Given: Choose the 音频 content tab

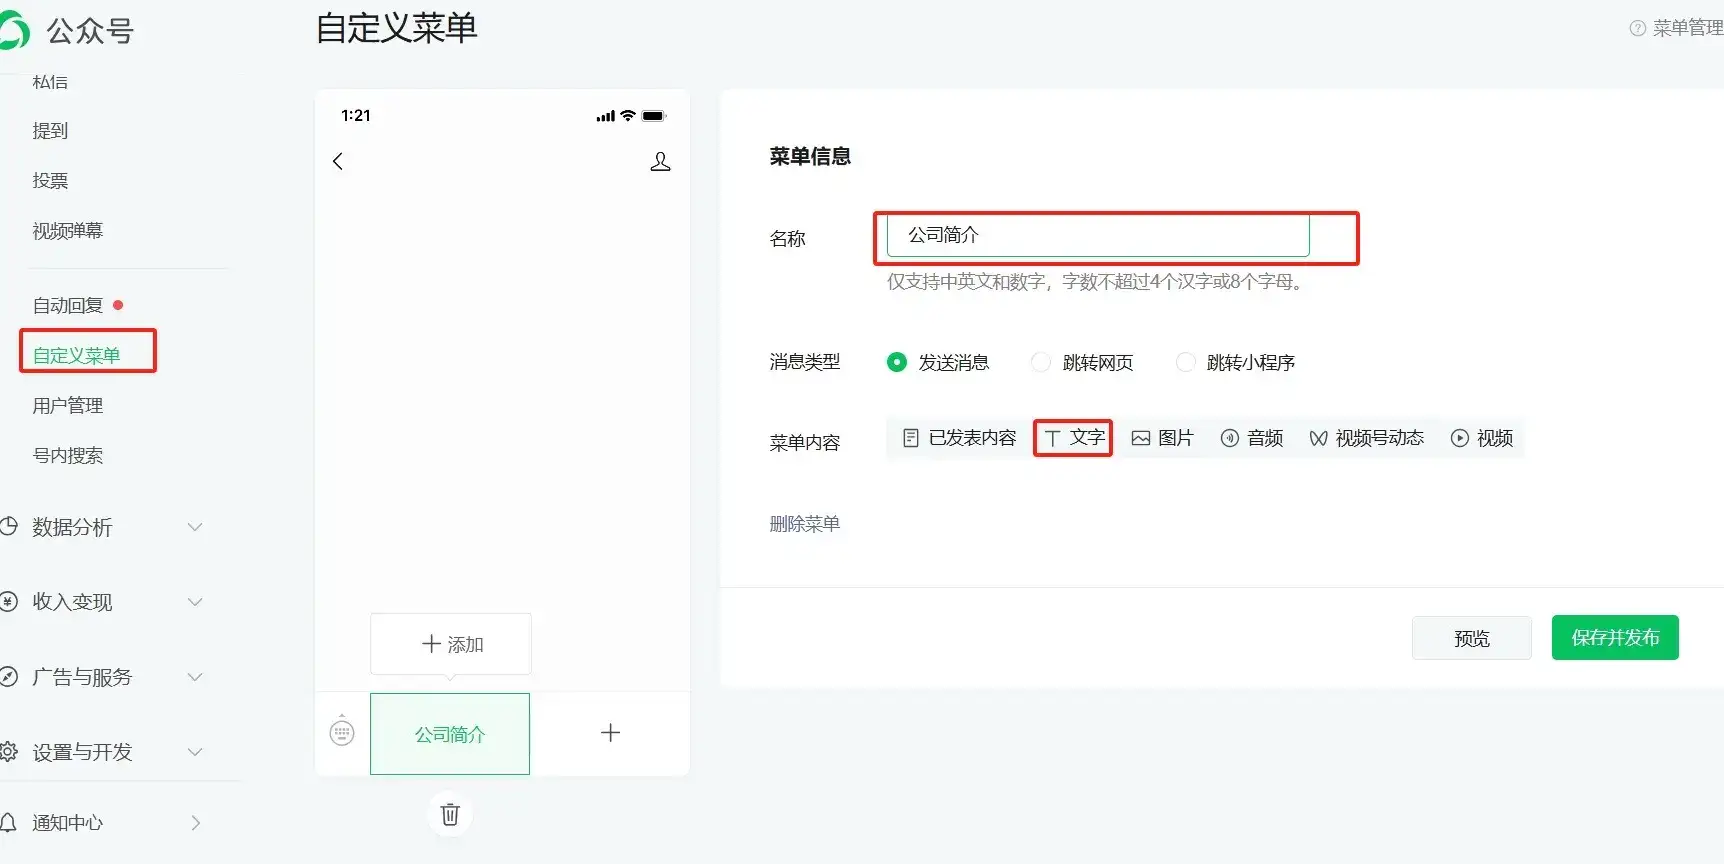Looking at the screenshot, I should tap(1252, 438).
